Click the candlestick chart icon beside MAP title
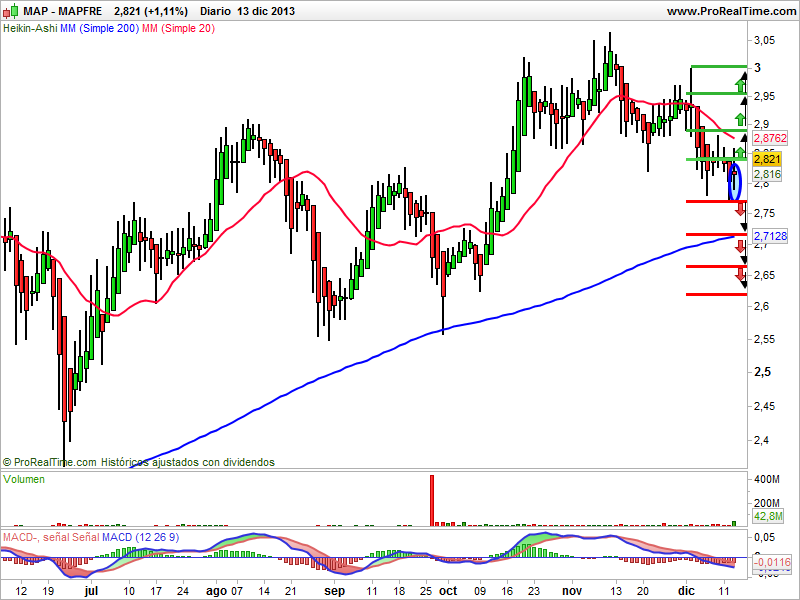Image resolution: width=800 pixels, height=600 pixels. [x=11, y=11]
